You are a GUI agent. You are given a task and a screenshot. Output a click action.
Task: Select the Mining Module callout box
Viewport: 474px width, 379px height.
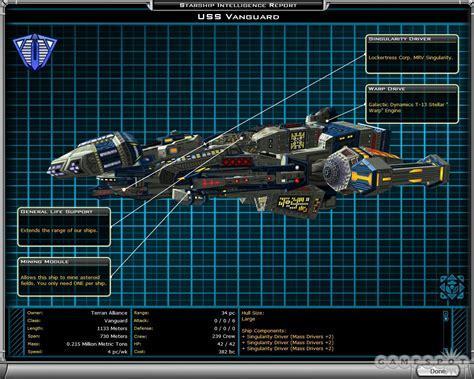click(64, 277)
